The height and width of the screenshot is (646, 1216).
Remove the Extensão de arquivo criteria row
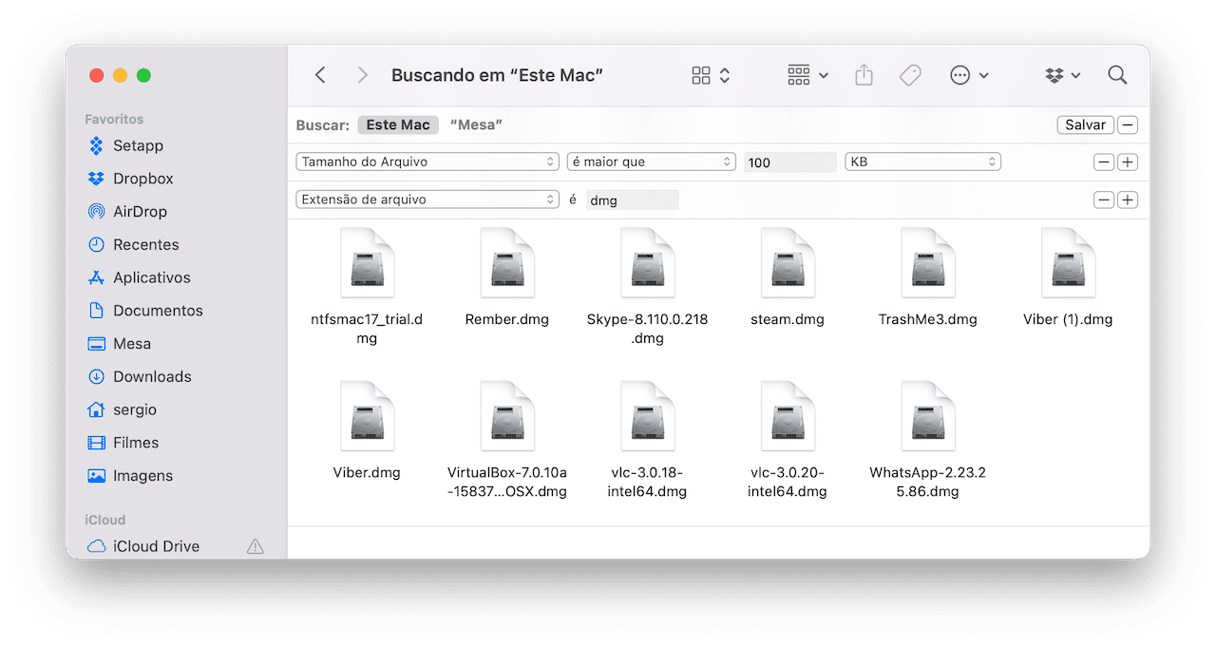tap(1104, 200)
